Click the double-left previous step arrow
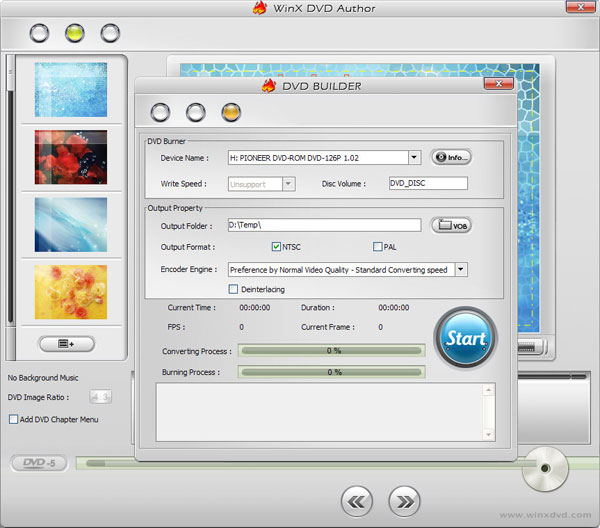The height and width of the screenshot is (528, 600). pos(357,499)
